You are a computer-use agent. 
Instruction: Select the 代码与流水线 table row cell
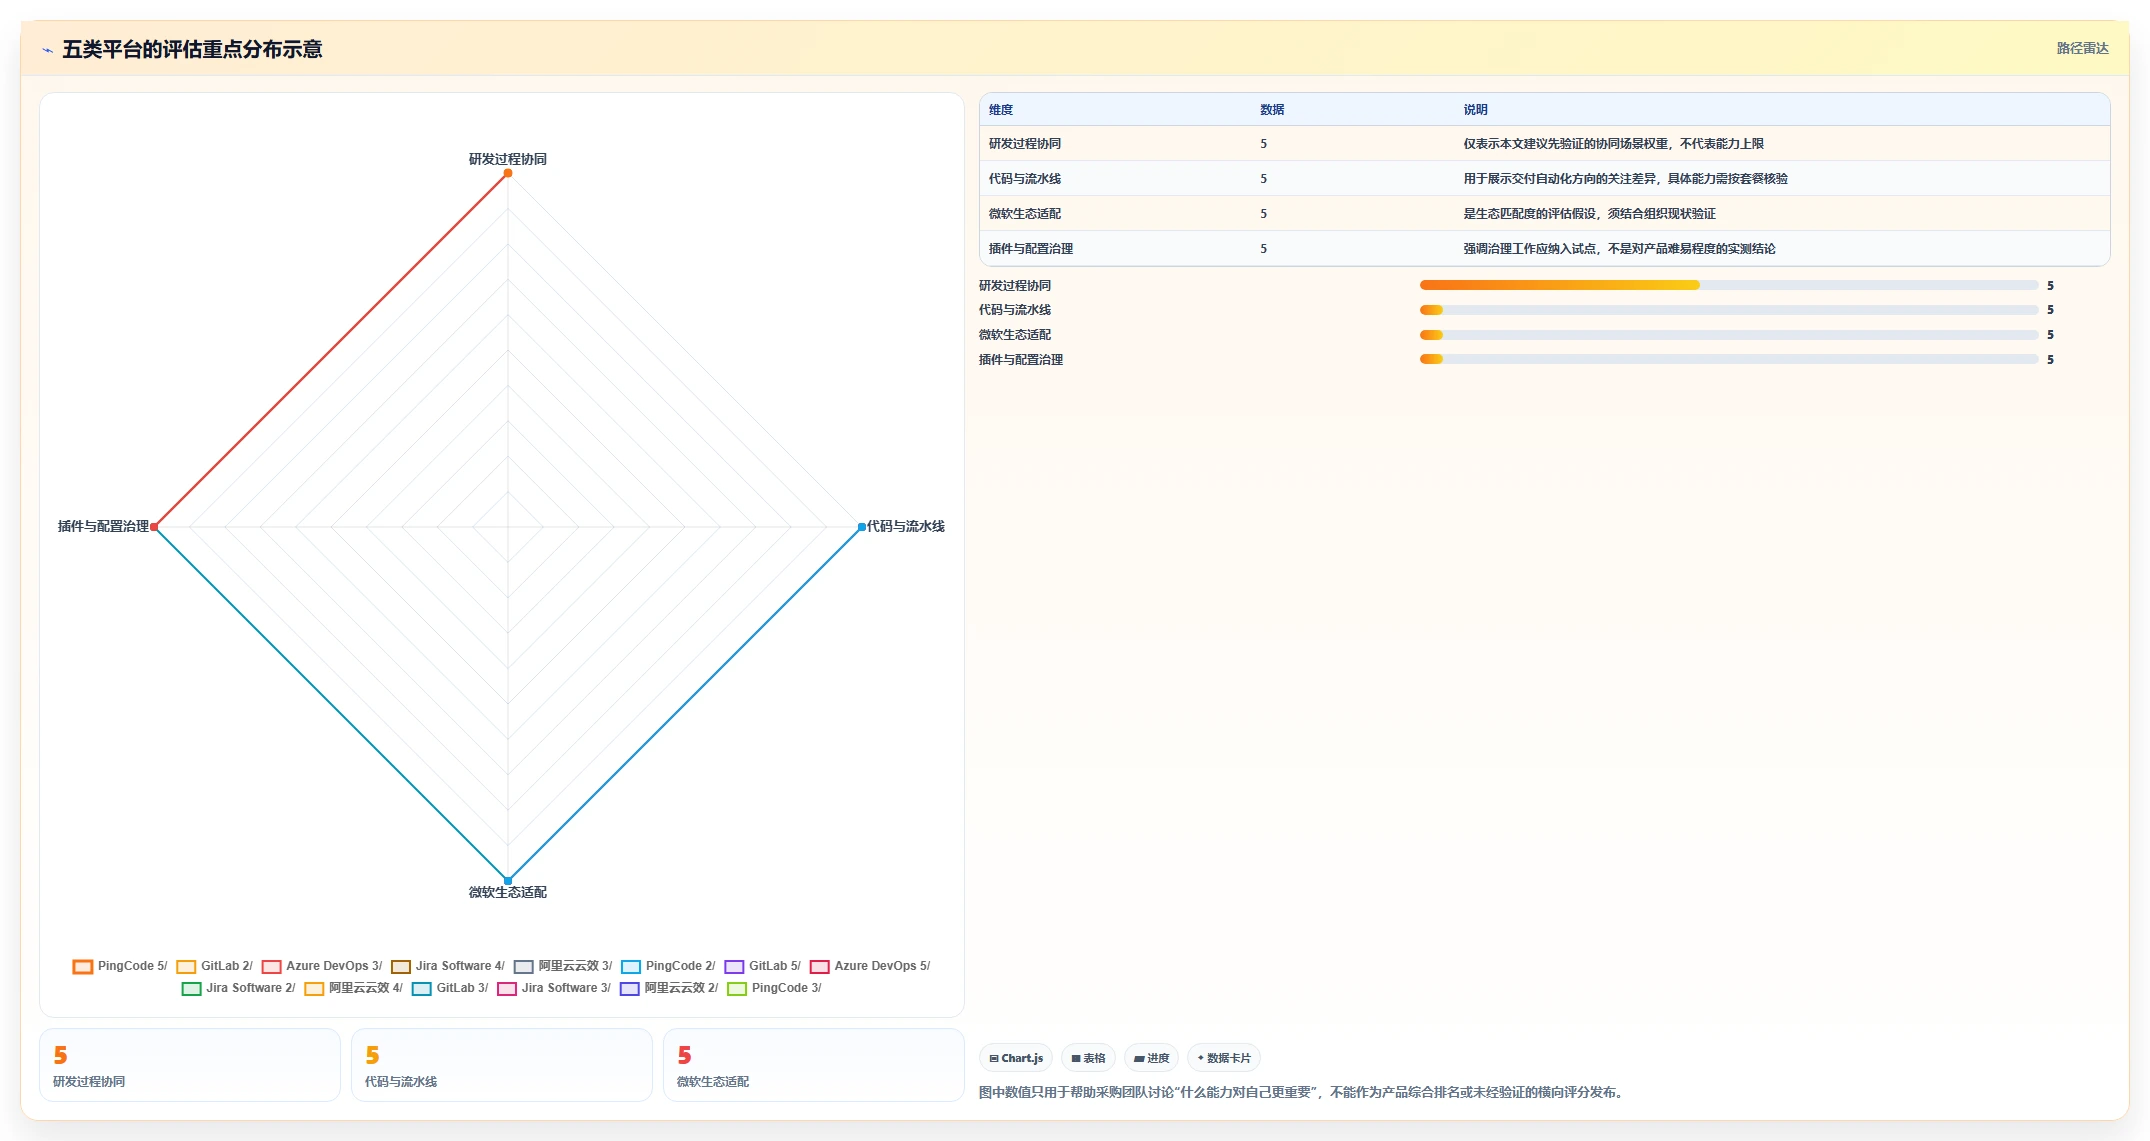pos(1025,179)
